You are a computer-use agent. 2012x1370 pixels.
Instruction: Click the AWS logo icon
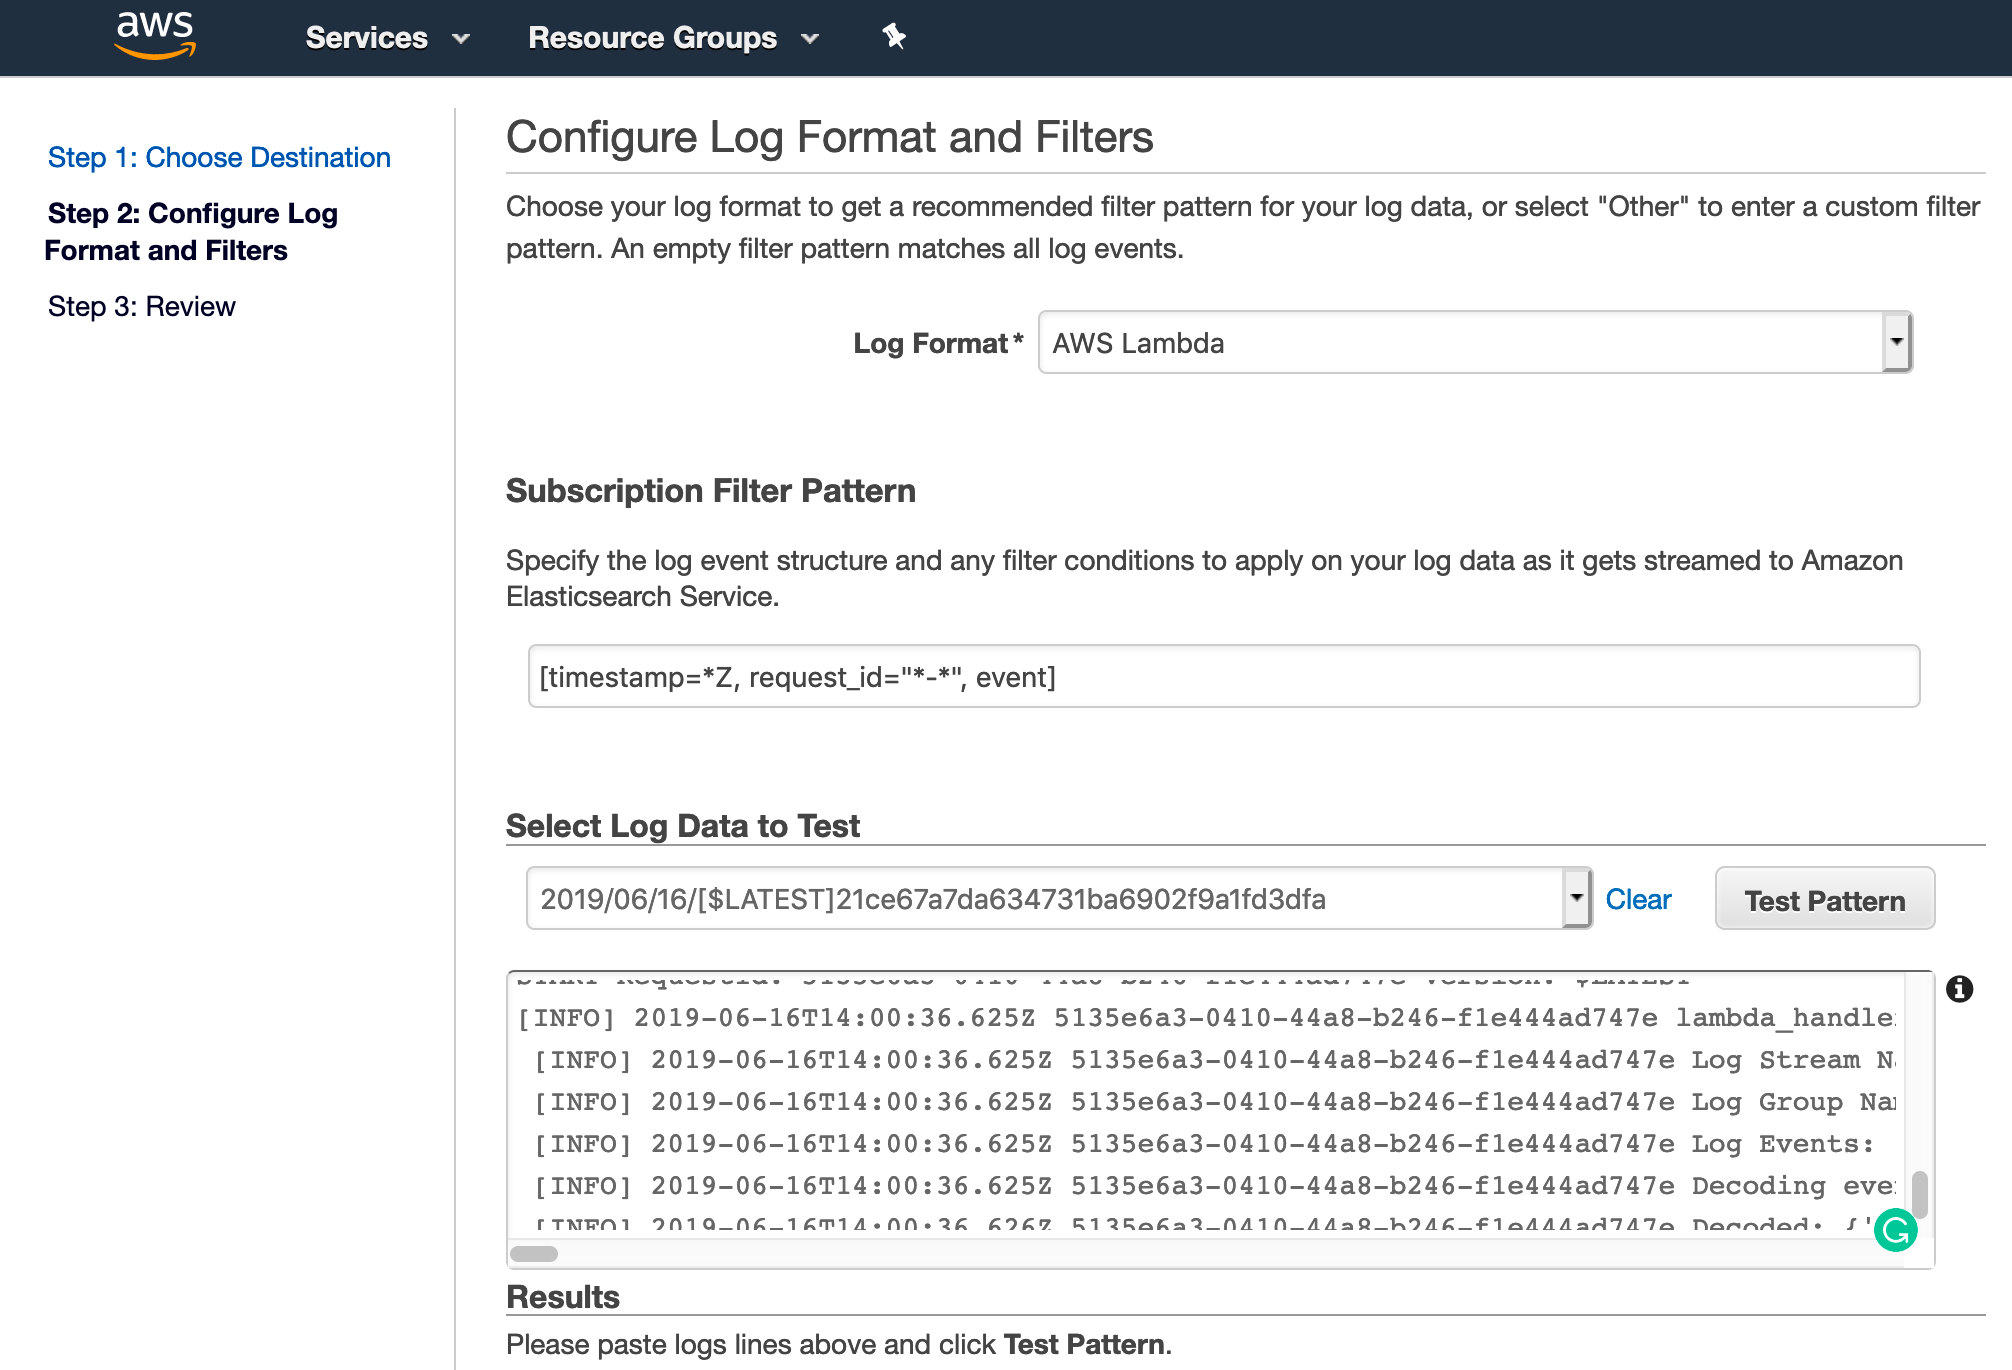click(x=155, y=35)
